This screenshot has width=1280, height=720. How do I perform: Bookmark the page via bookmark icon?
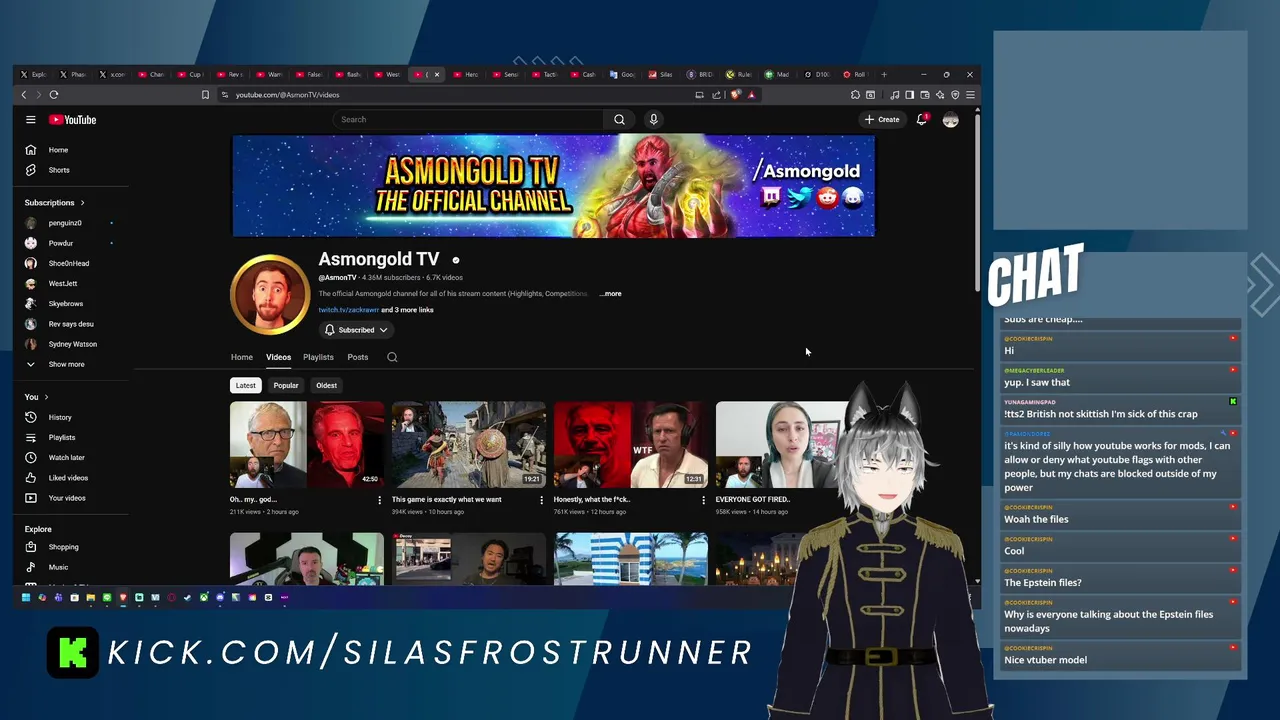pos(205,95)
